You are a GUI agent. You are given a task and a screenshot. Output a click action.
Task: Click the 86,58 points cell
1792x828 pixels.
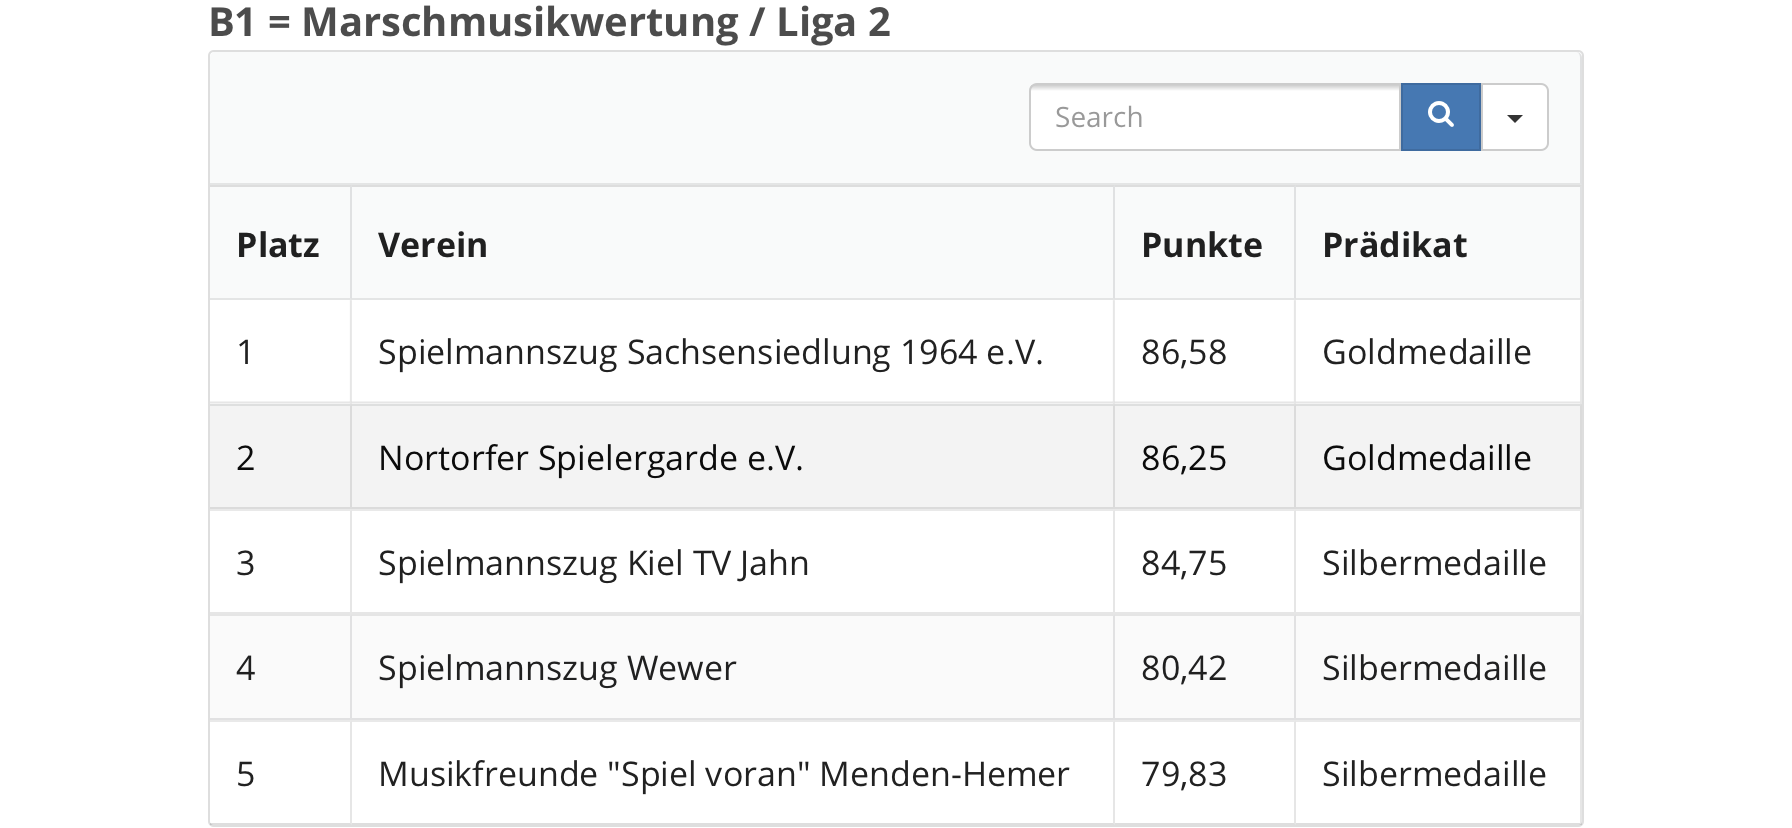(1184, 352)
